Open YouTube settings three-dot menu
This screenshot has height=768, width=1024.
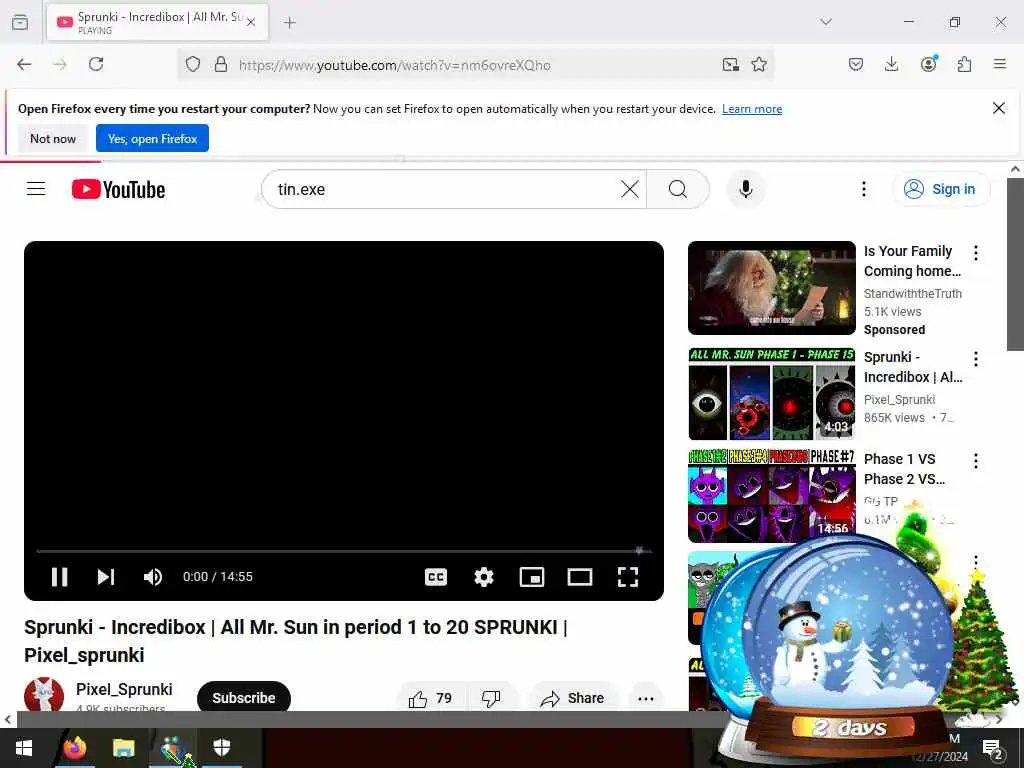[x=863, y=189]
